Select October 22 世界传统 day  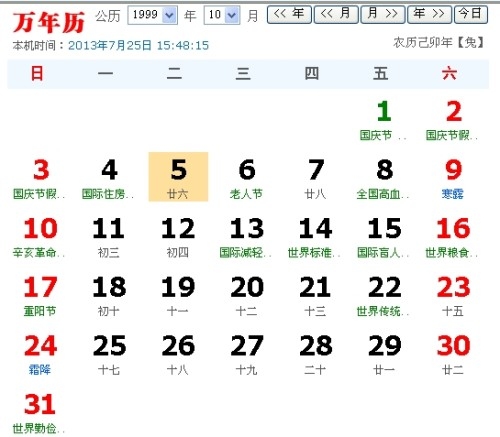pyautogui.click(x=384, y=296)
